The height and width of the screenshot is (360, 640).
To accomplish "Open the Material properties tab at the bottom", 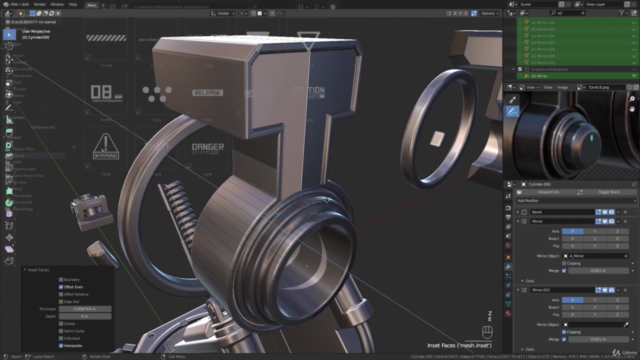I will 508,313.
